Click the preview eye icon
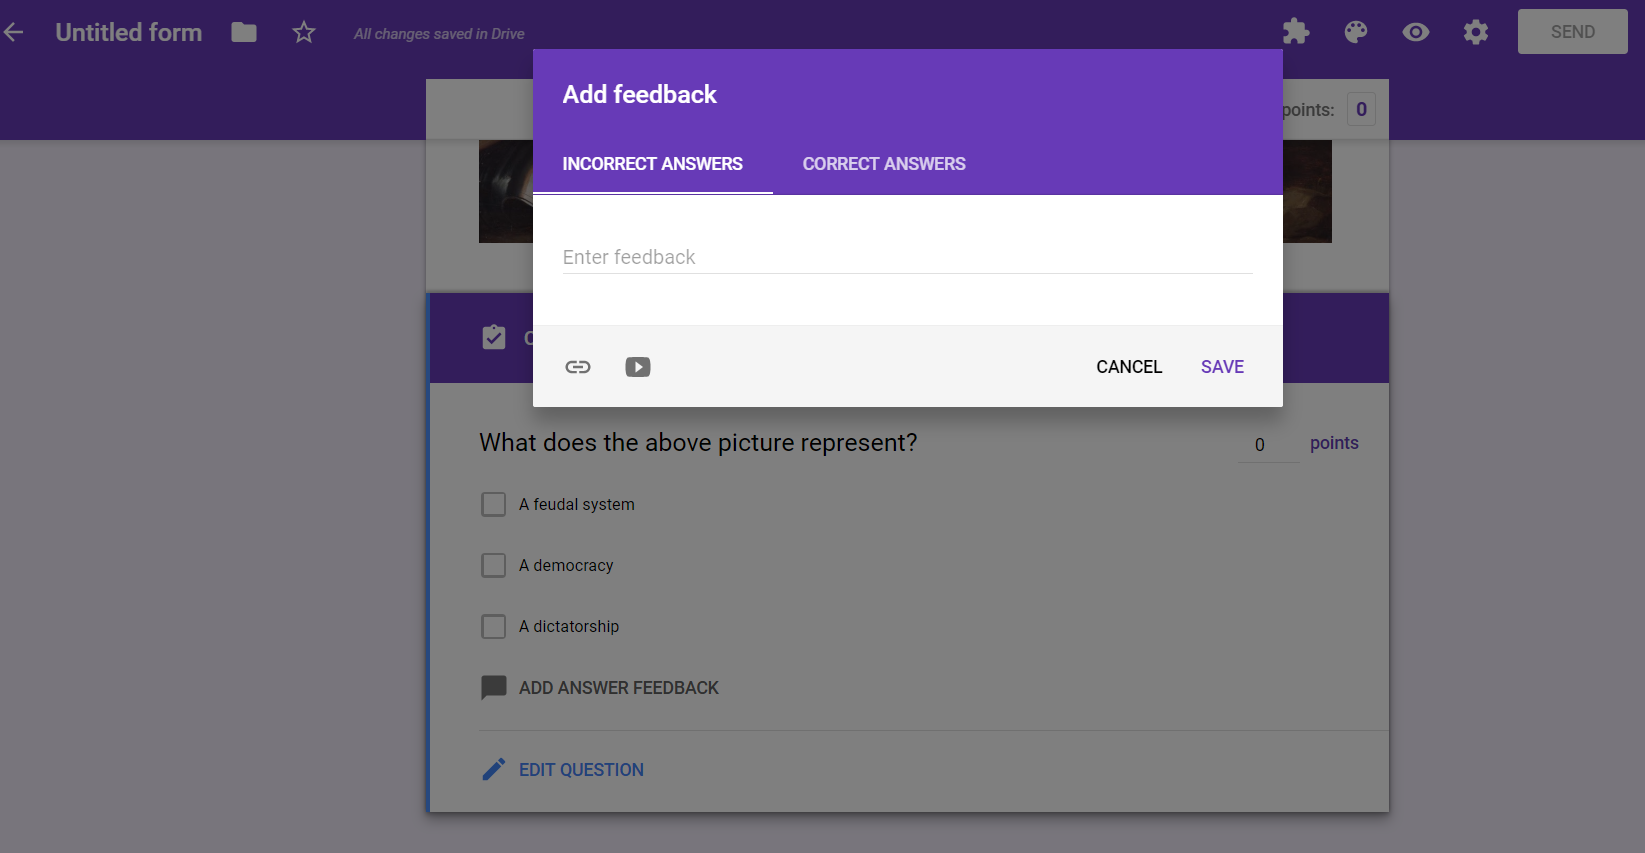The width and height of the screenshot is (1645, 853). pyautogui.click(x=1416, y=32)
